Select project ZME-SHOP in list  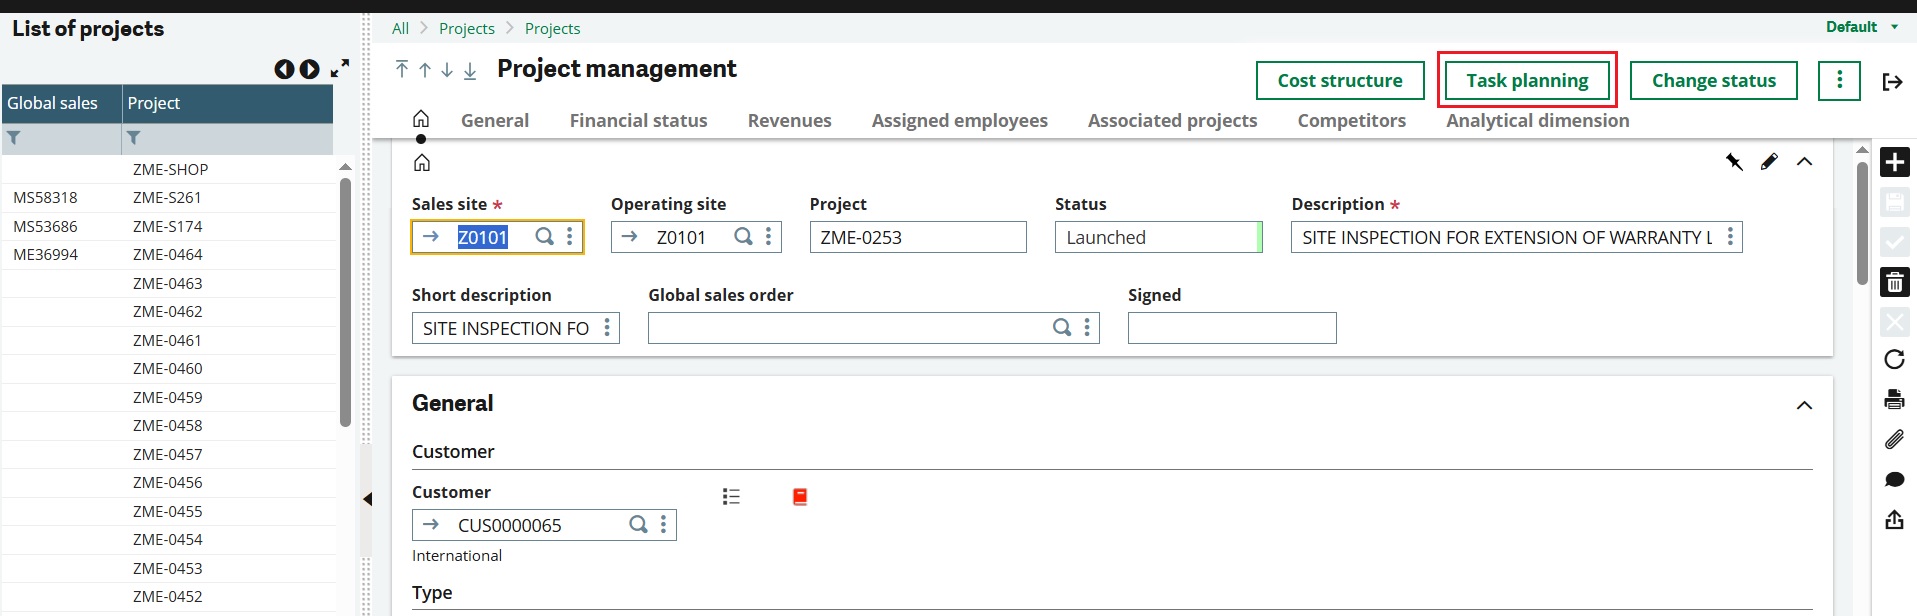tap(170, 170)
